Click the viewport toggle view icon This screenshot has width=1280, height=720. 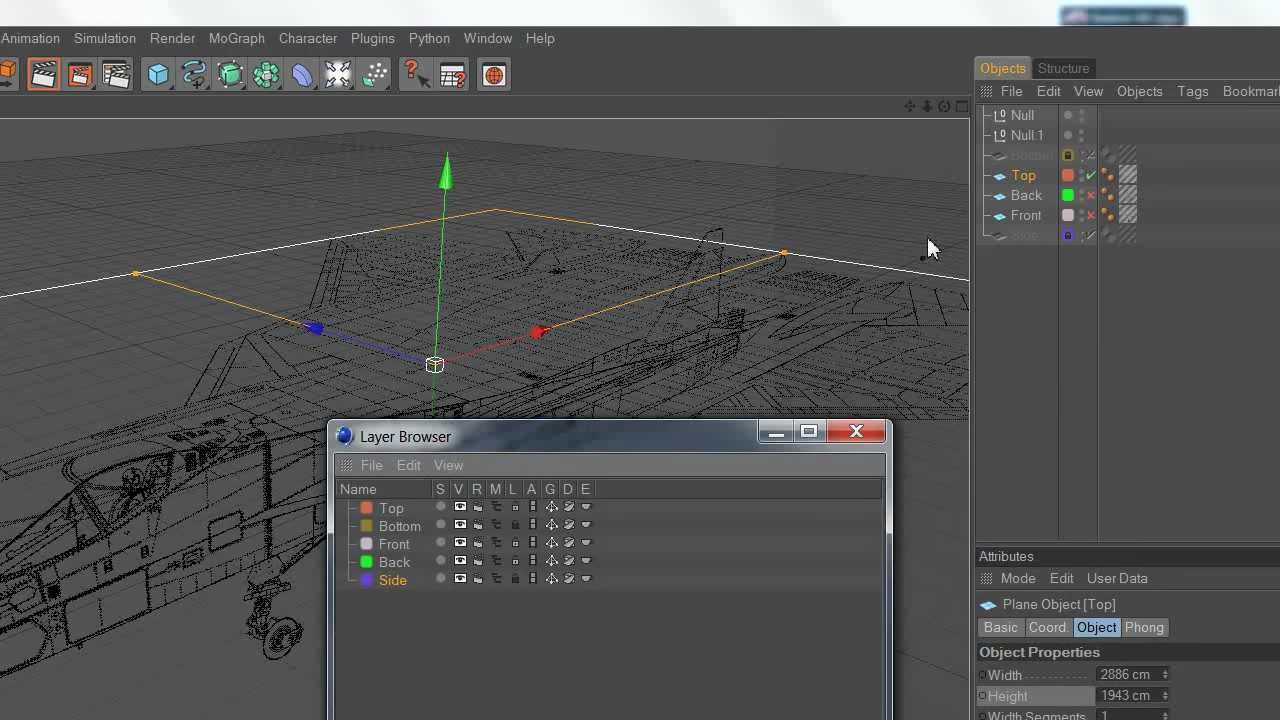click(962, 106)
